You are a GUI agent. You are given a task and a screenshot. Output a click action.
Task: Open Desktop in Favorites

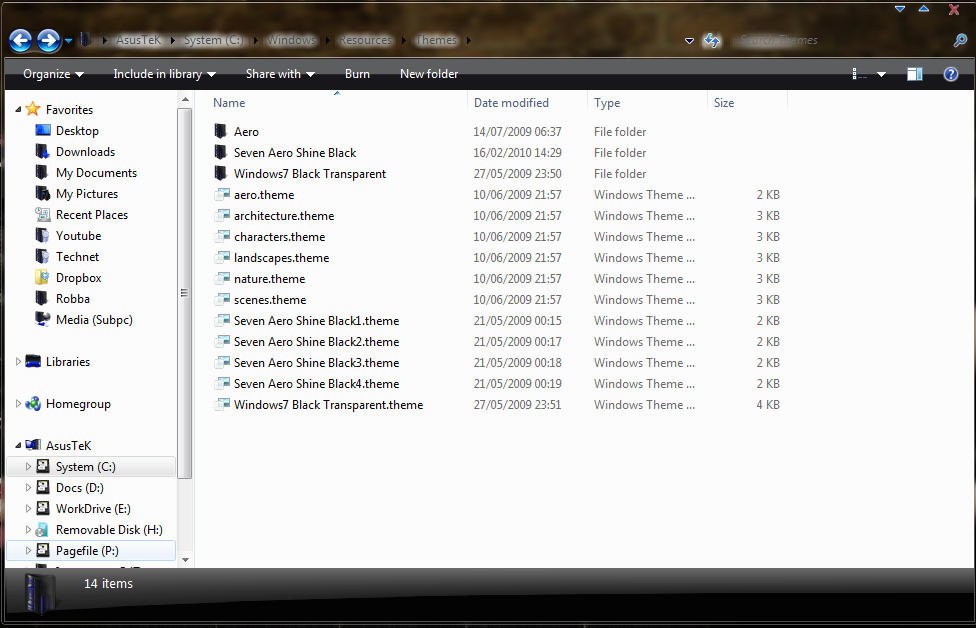point(77,131)
